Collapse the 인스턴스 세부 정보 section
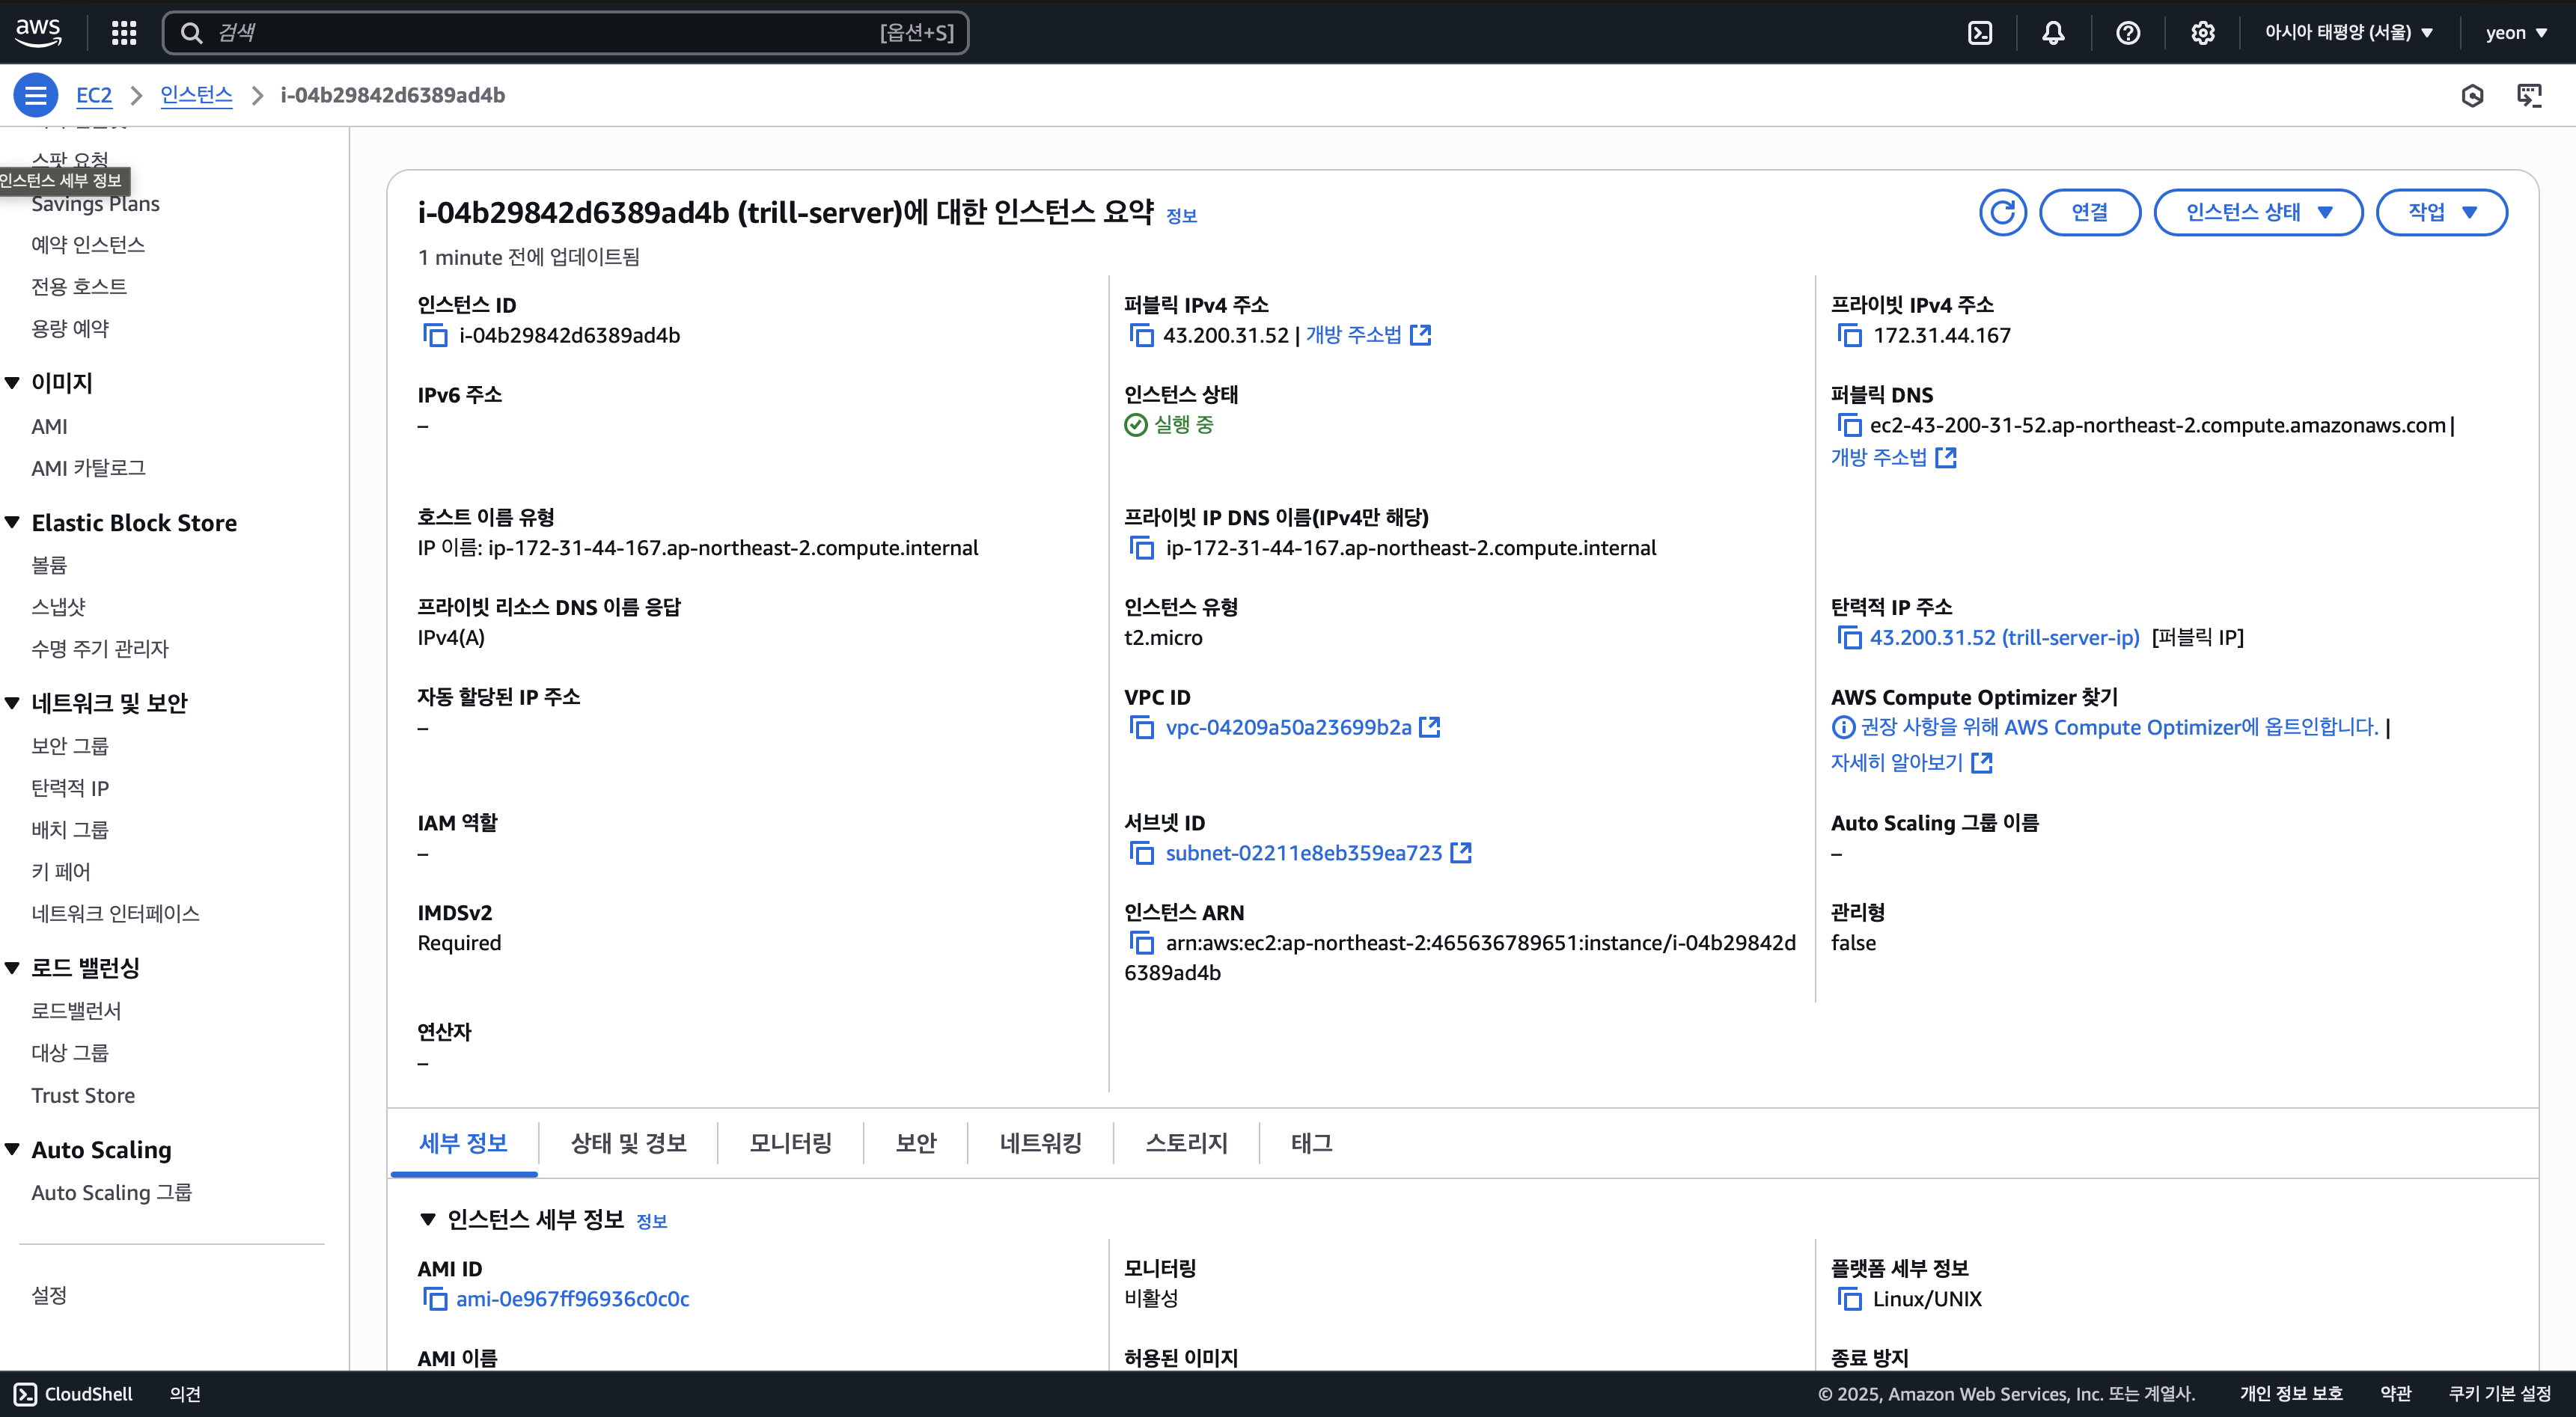Screen dimensions: 2576x1417 [x=428, y=1219]
